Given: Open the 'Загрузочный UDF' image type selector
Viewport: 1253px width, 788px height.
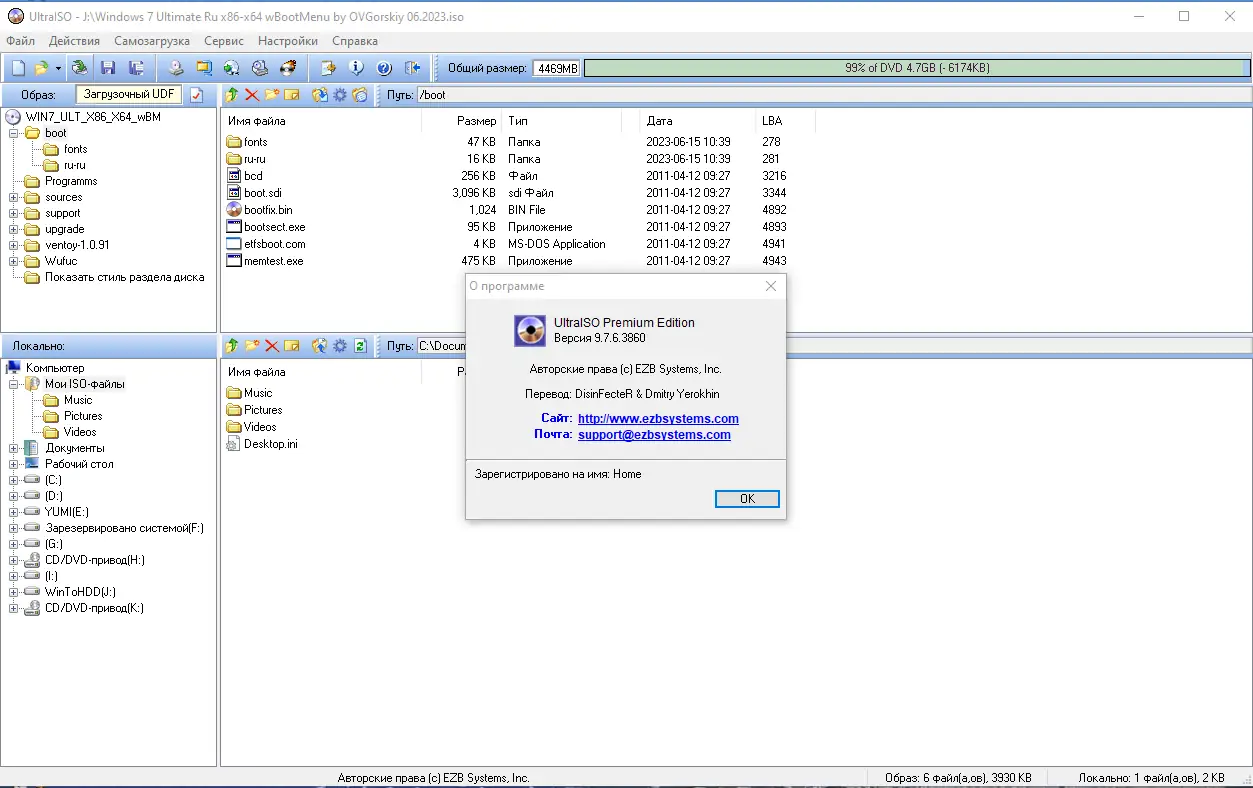Looking at the screenshot, I should (x=128, y=94).
